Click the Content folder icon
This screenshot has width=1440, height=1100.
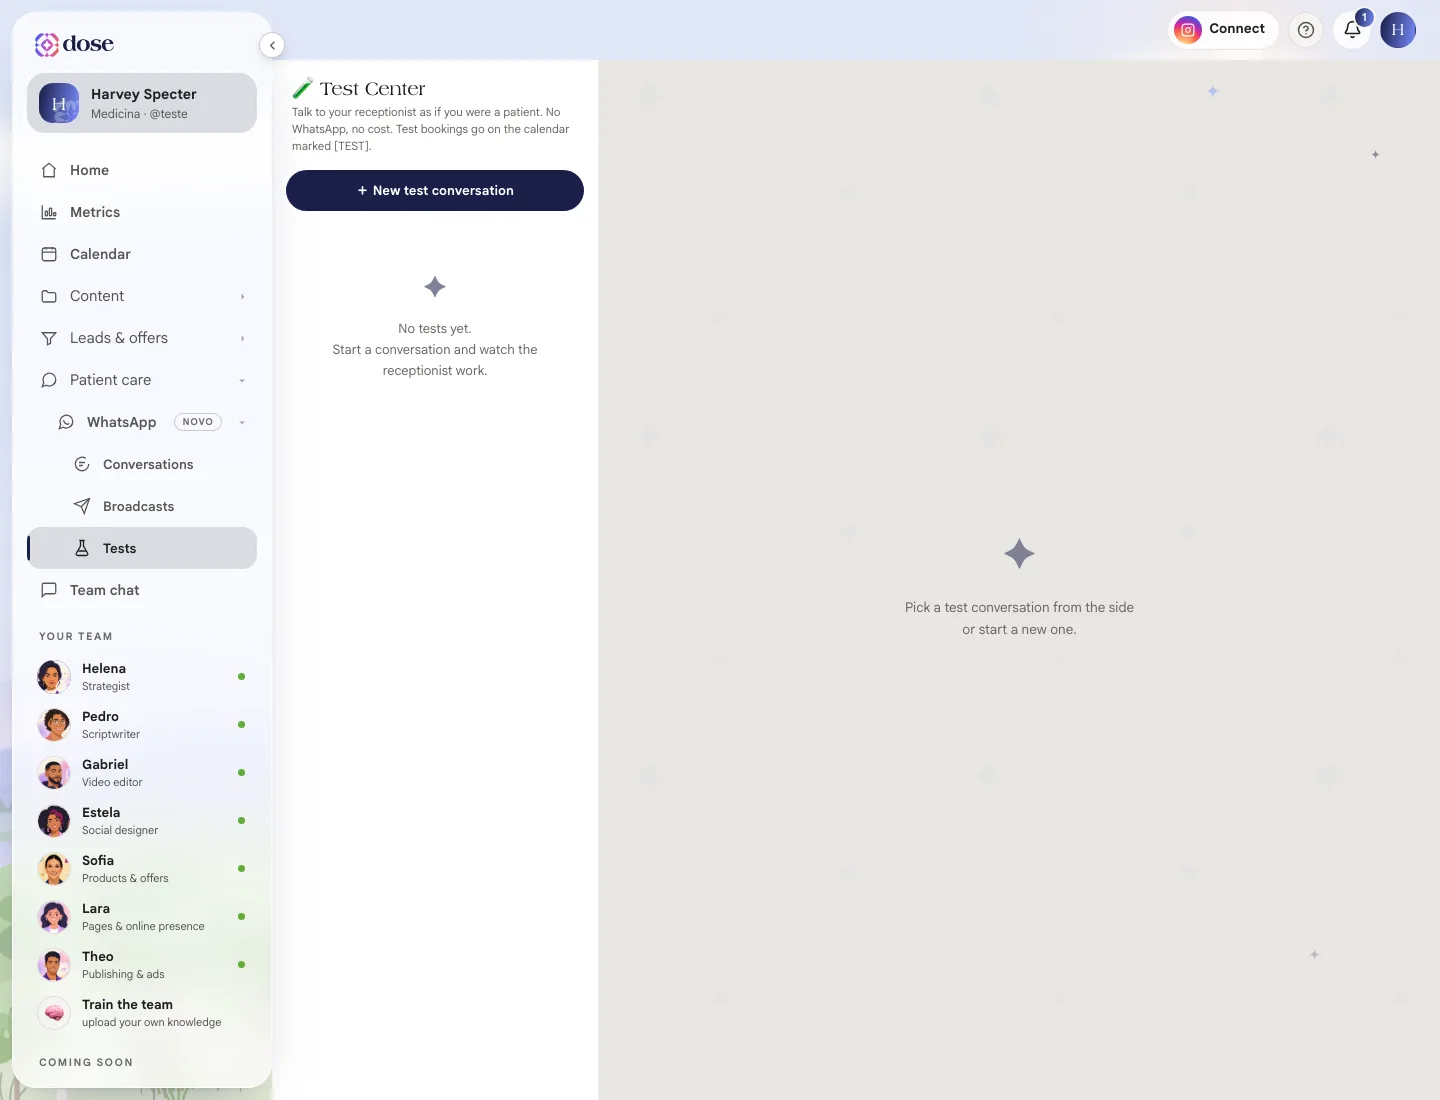(49, 296)
